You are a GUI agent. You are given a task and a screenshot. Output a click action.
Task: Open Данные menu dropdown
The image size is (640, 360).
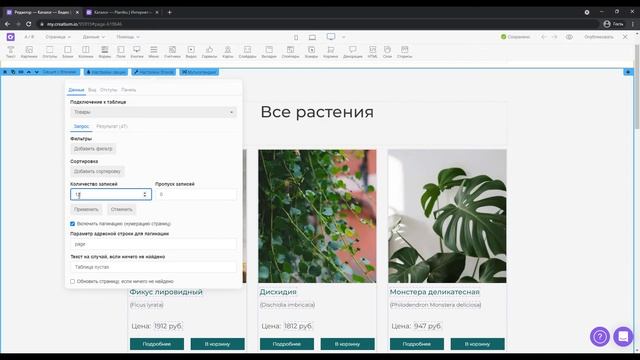93,37
